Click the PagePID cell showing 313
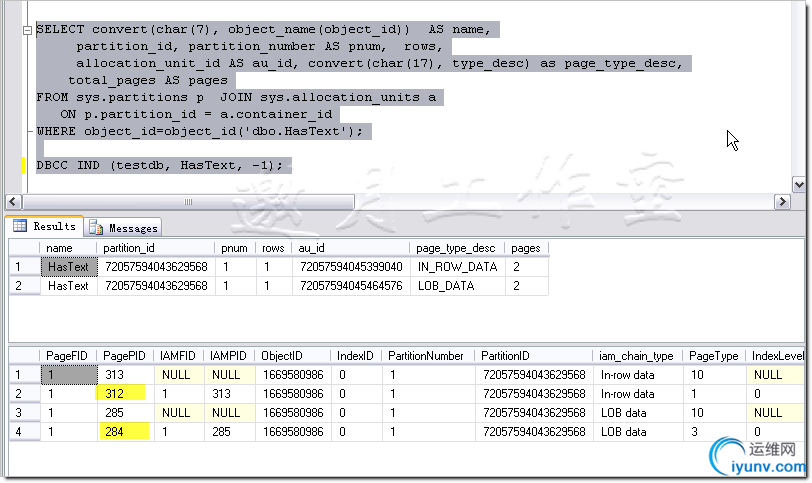 pos(125,375)
